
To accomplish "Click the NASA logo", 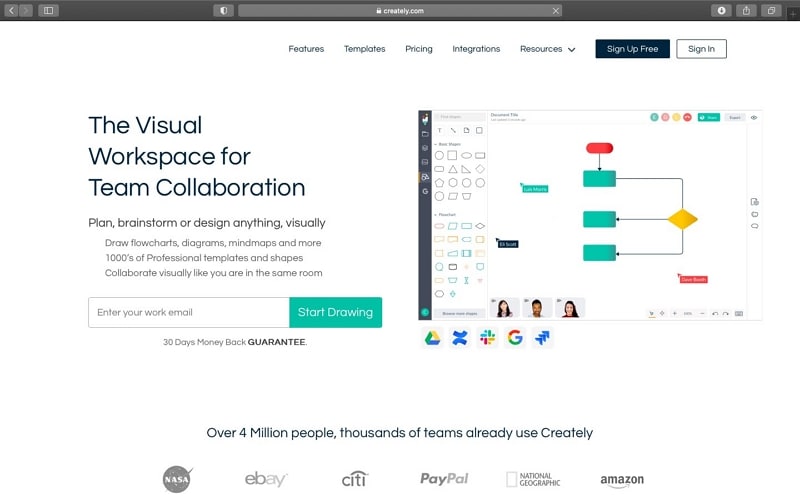I will coord(177,479).
